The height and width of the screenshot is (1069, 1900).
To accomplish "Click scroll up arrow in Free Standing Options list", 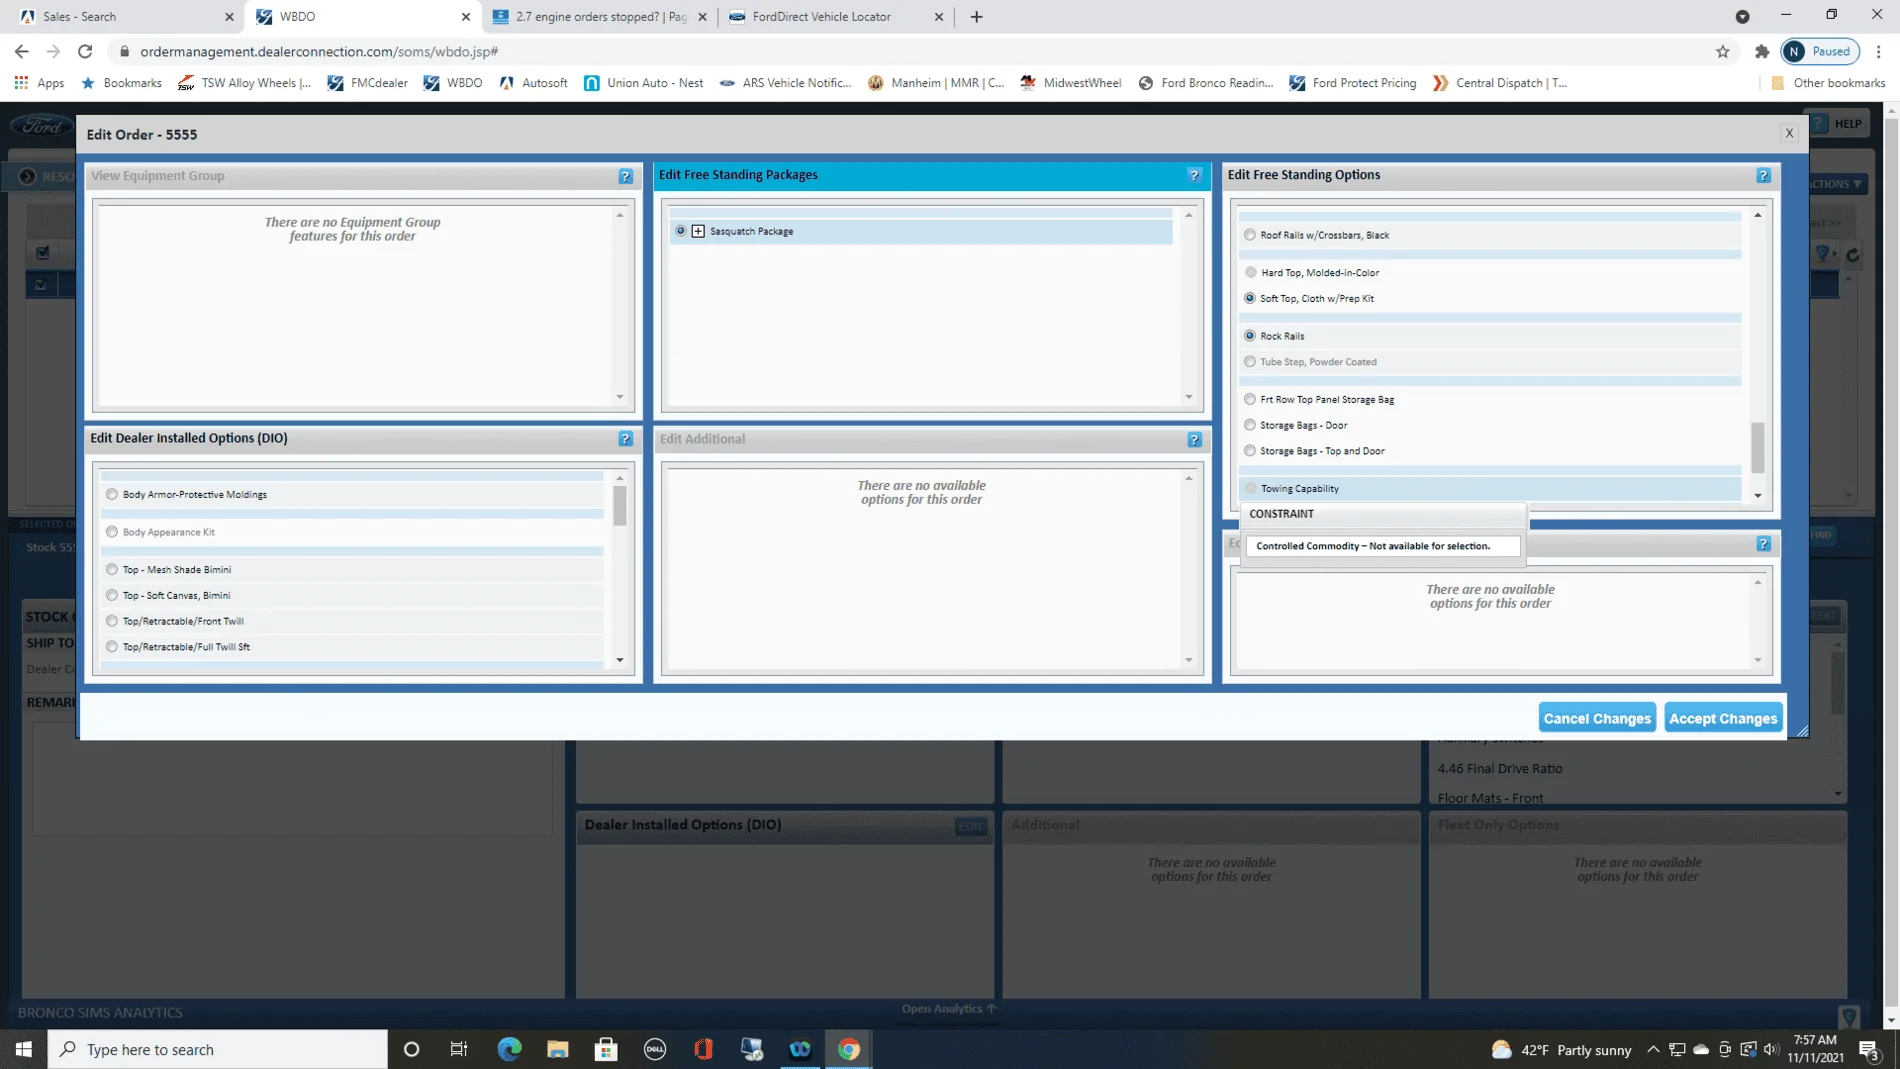I will coord(1758,215).
